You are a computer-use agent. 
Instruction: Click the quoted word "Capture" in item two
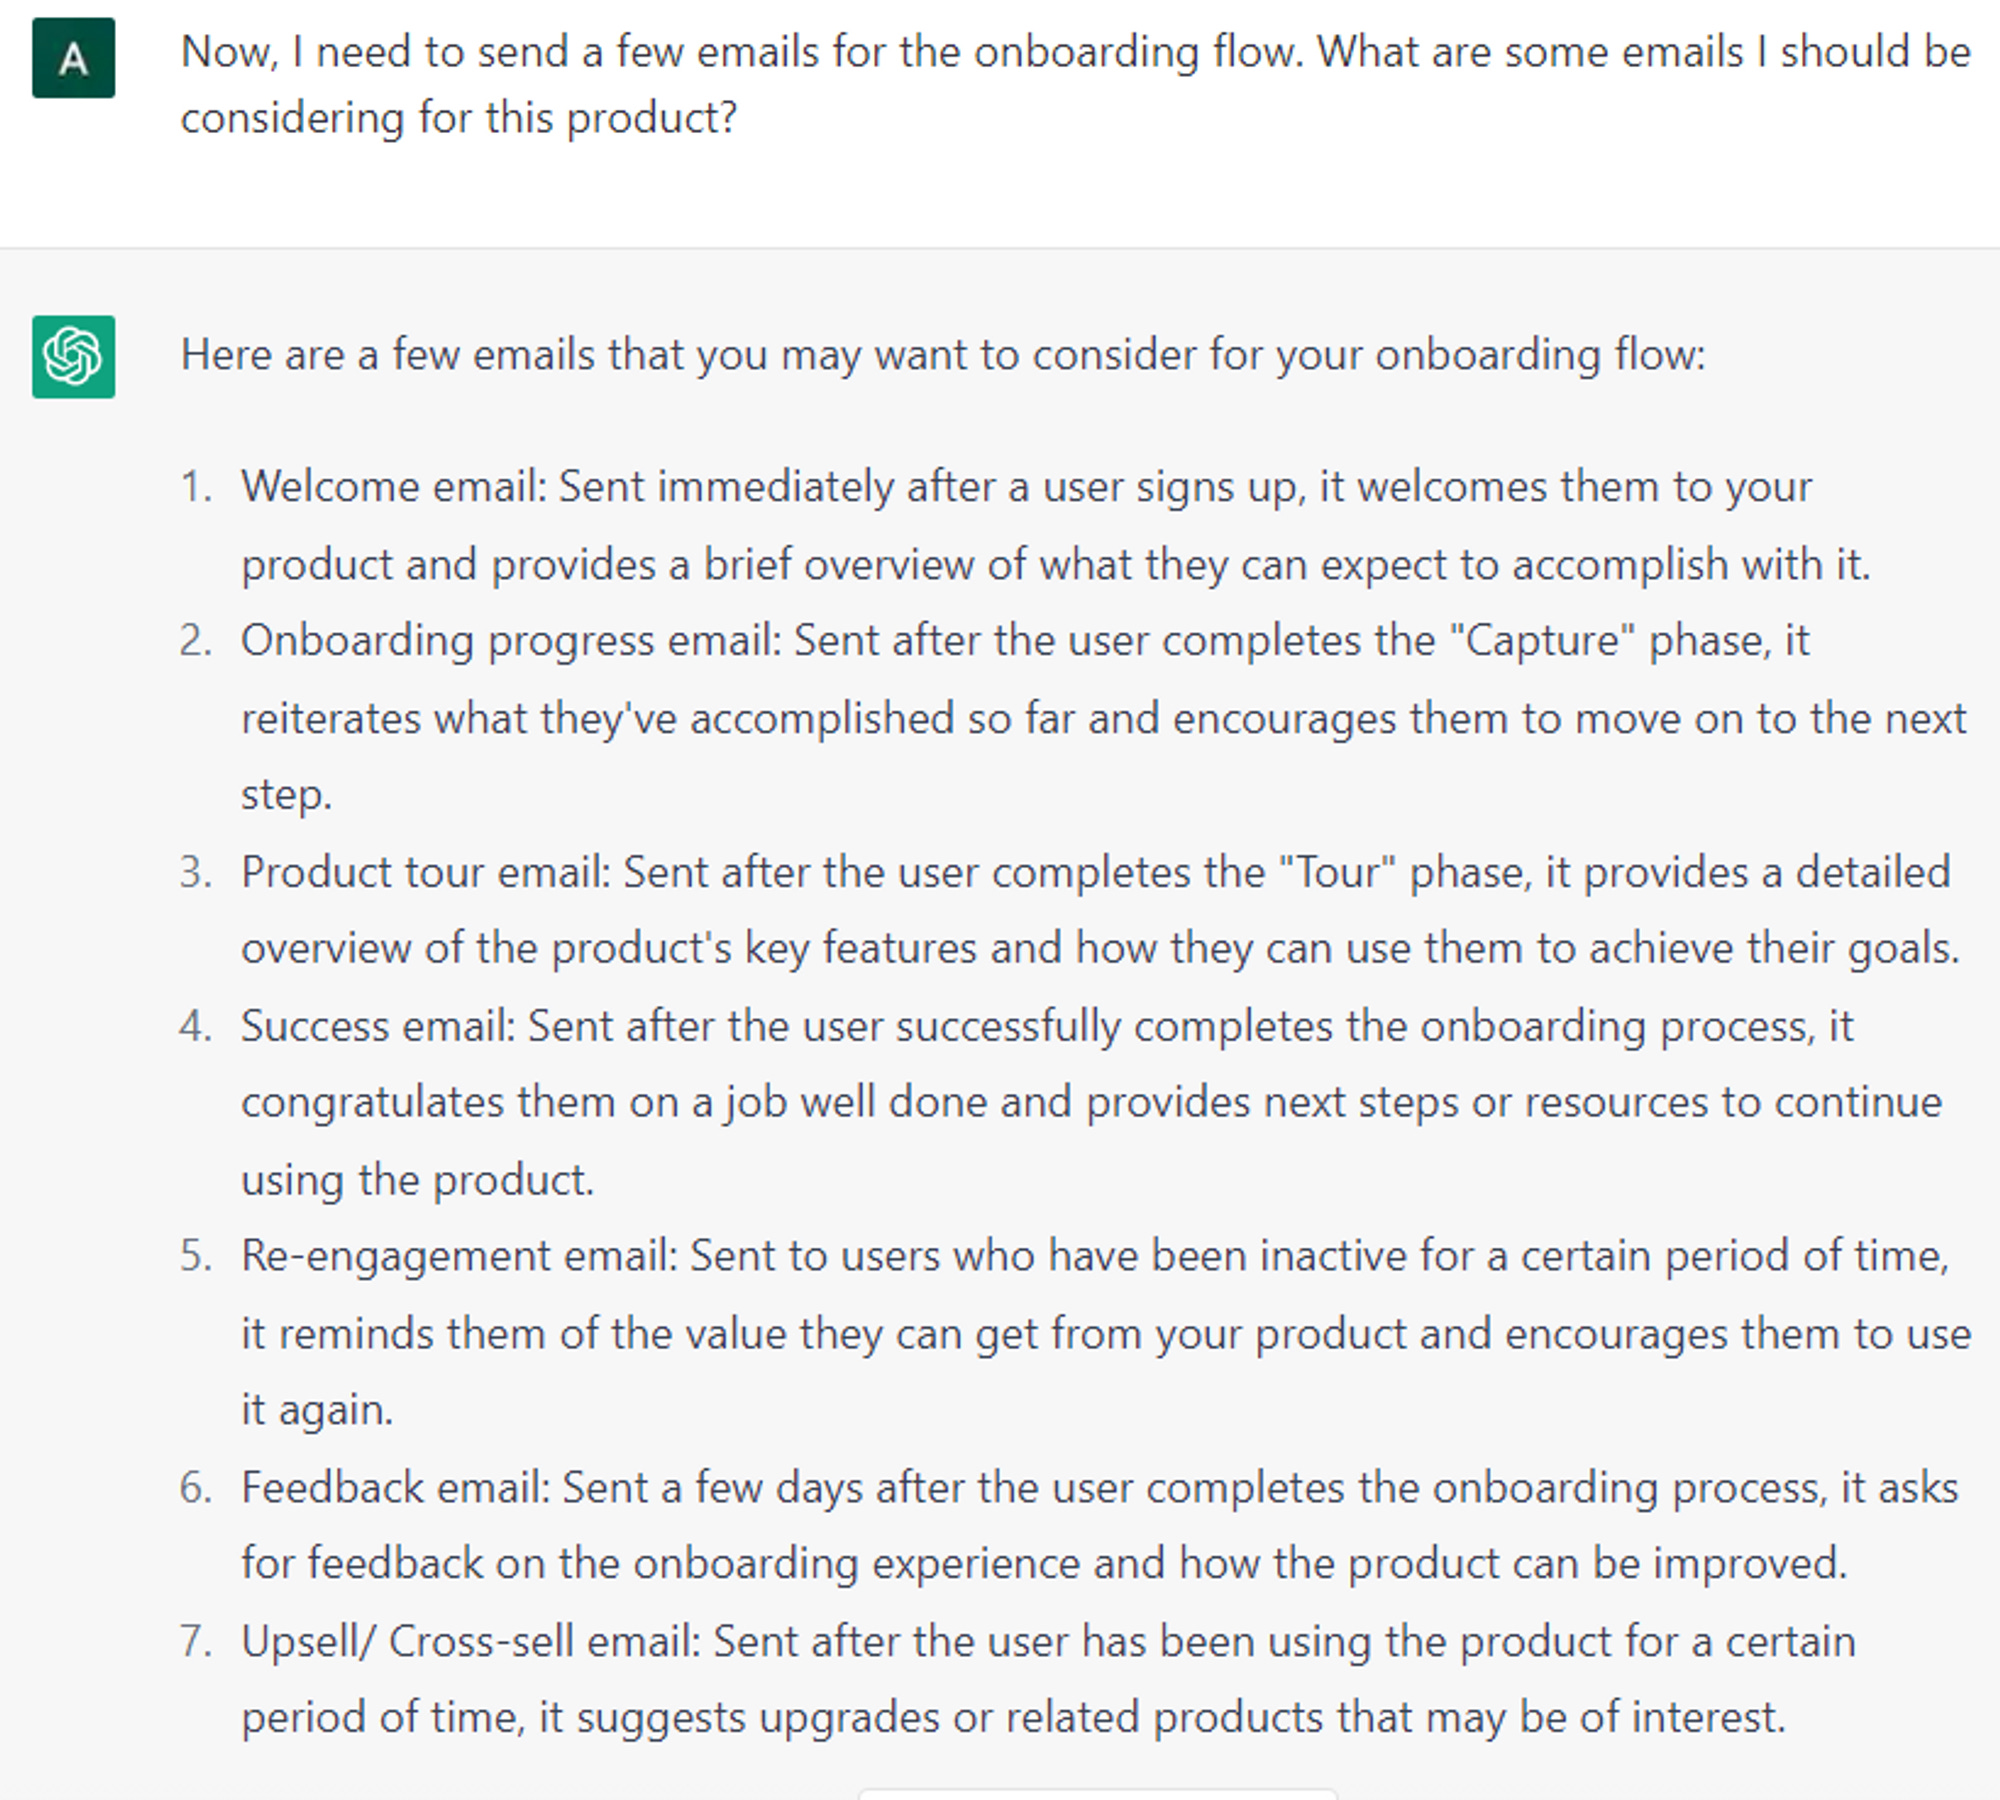click(1542, 641)
